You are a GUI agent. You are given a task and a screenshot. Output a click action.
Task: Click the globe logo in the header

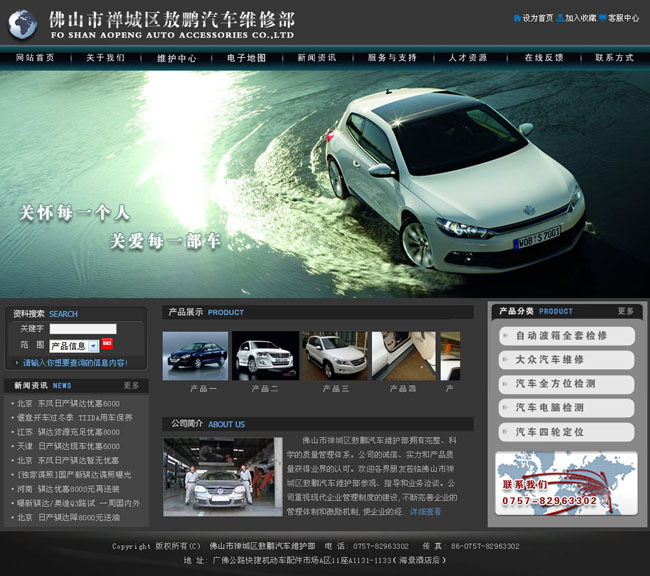23,25
